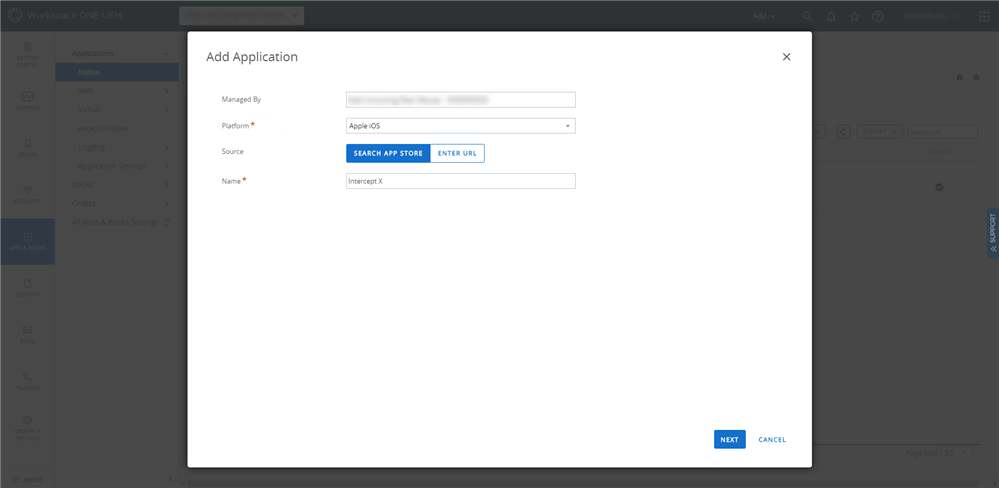This screenshot has height=488, width=999.
Task: Open the help question mark icon
Action: click(x=877, y=17)
